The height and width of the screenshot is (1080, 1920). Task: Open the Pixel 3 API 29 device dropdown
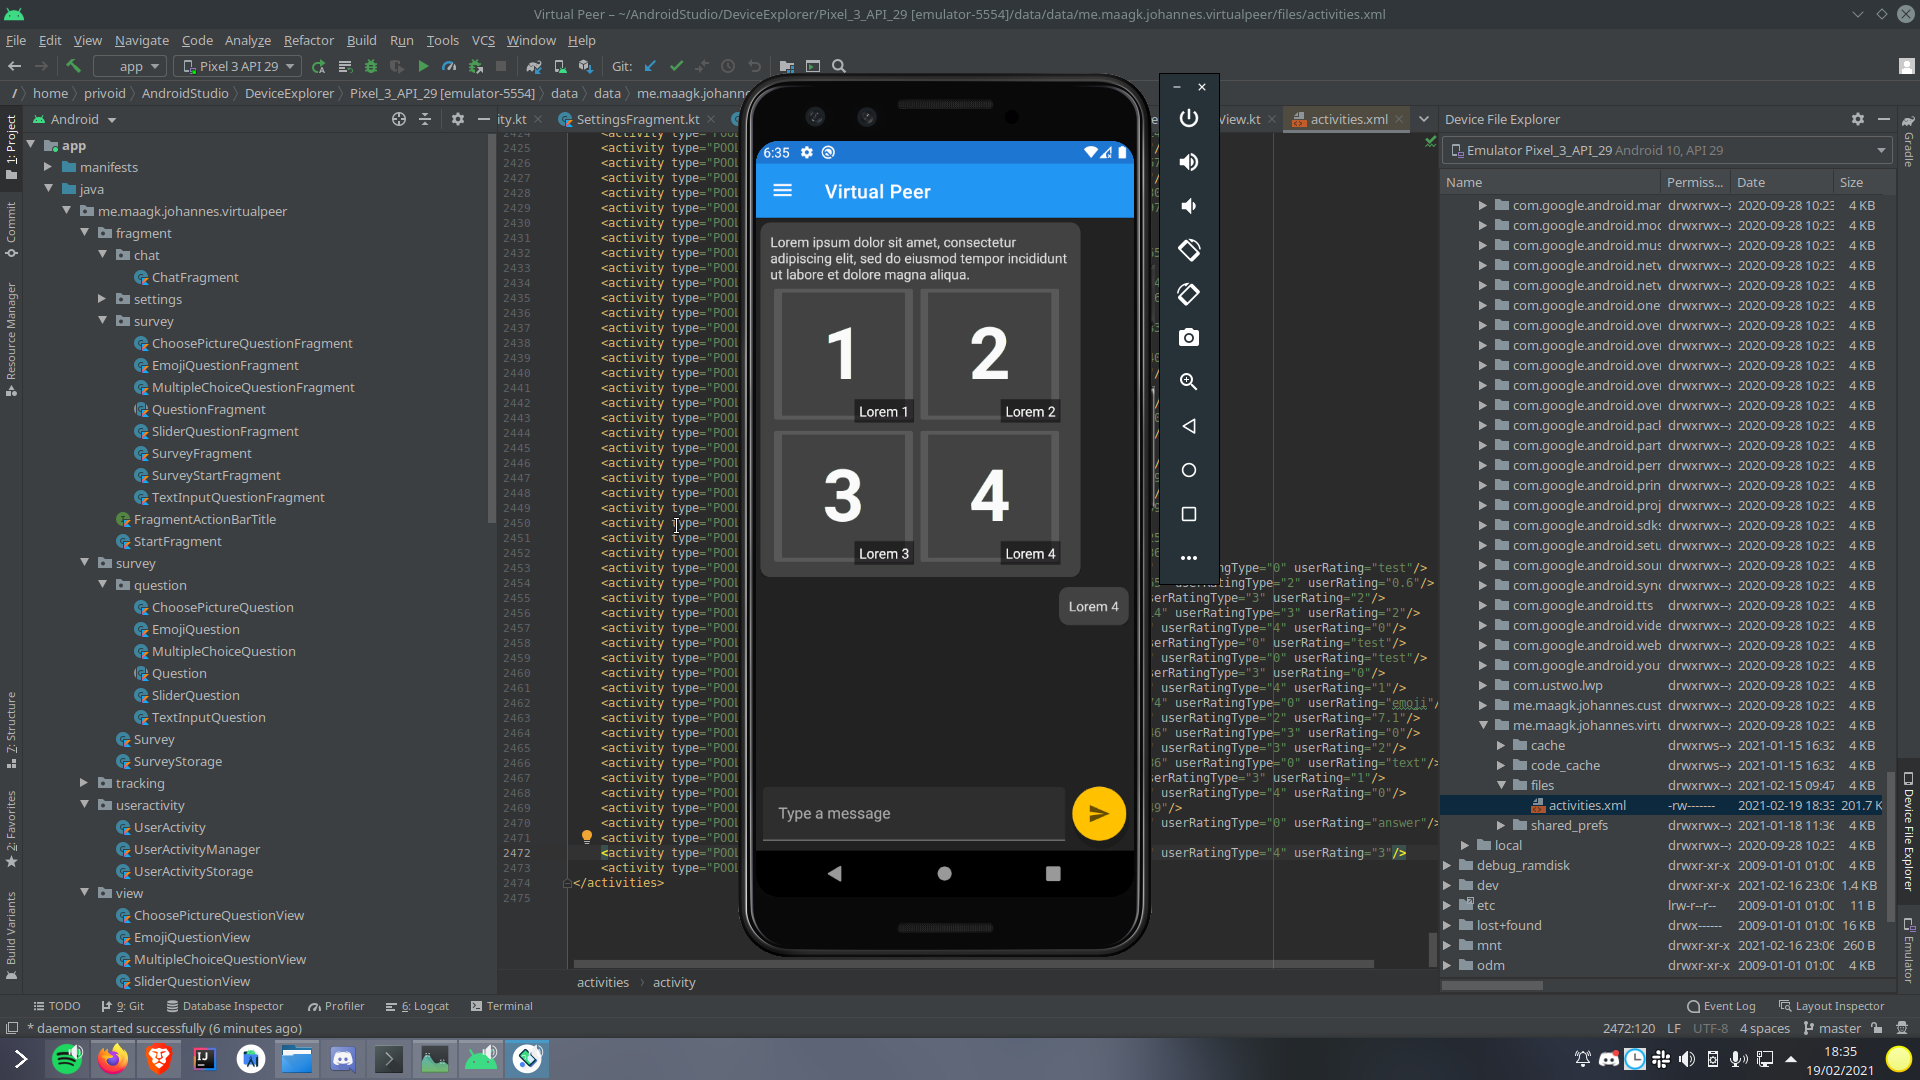(238, 66)
